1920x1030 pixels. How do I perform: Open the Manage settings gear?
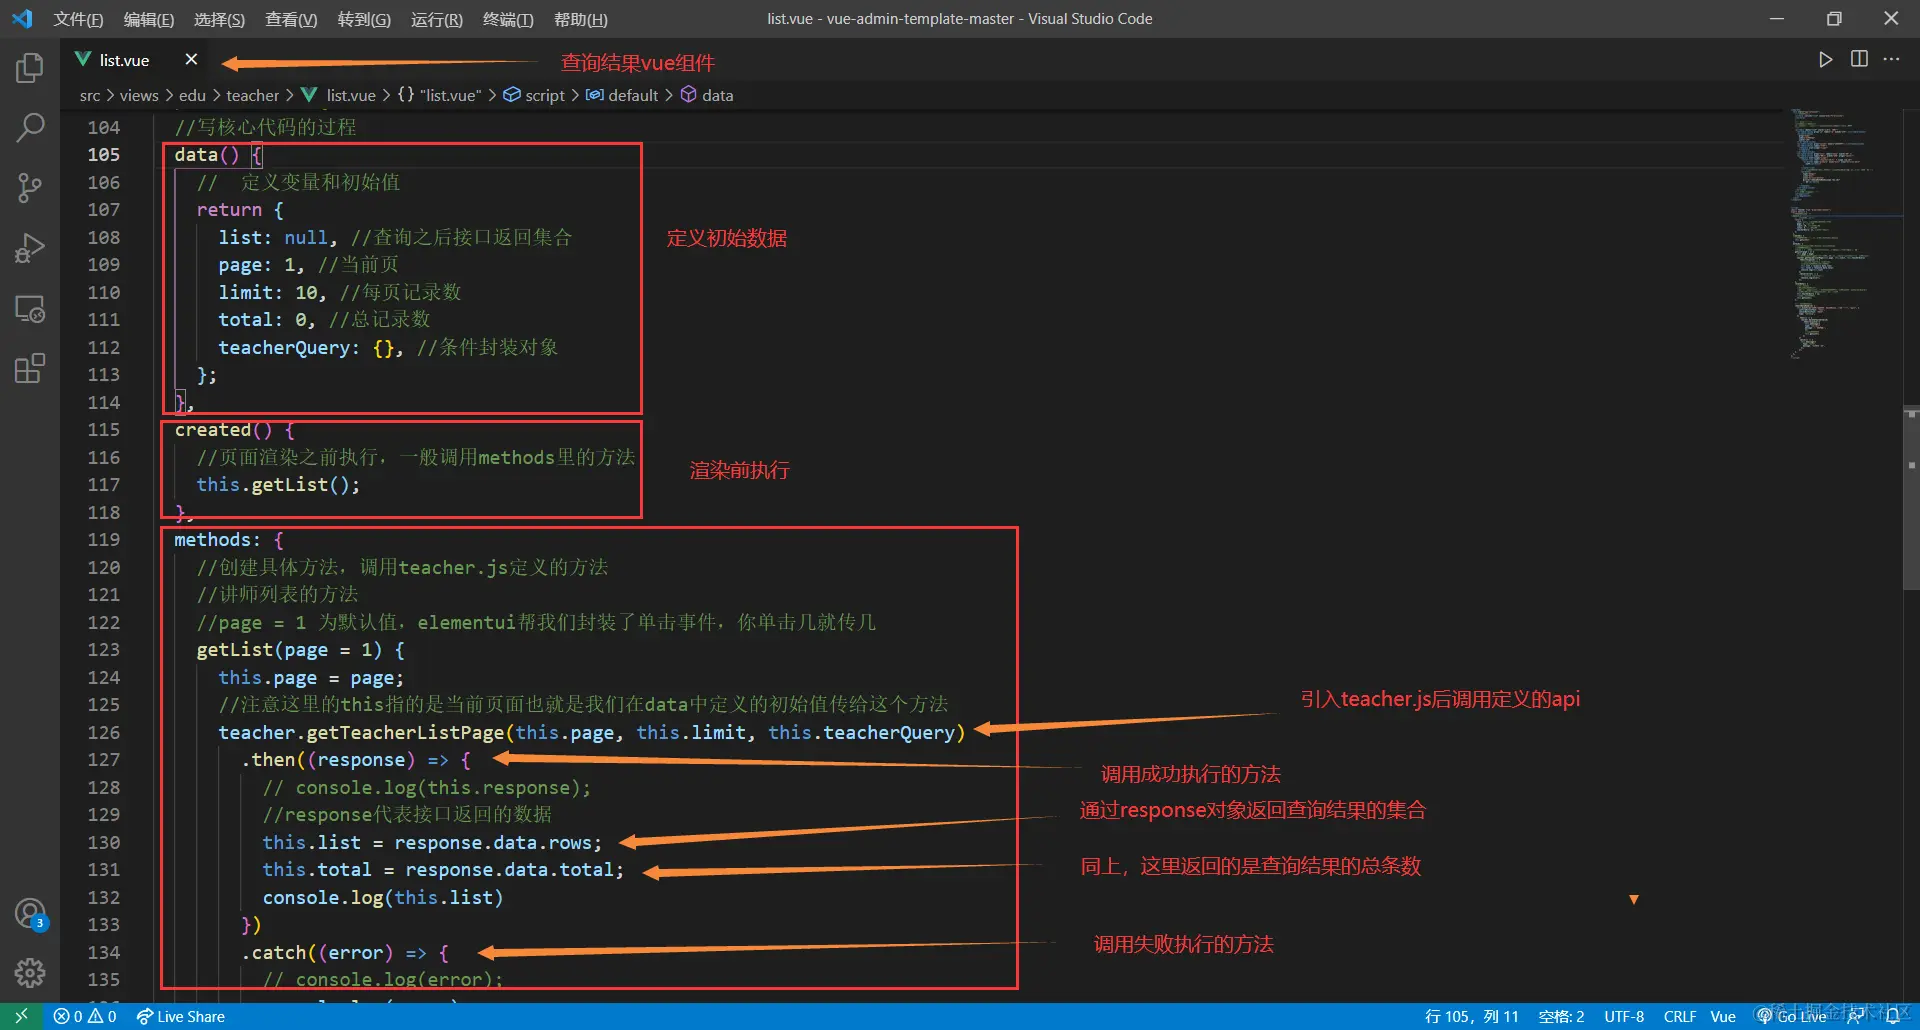(29, 972)
